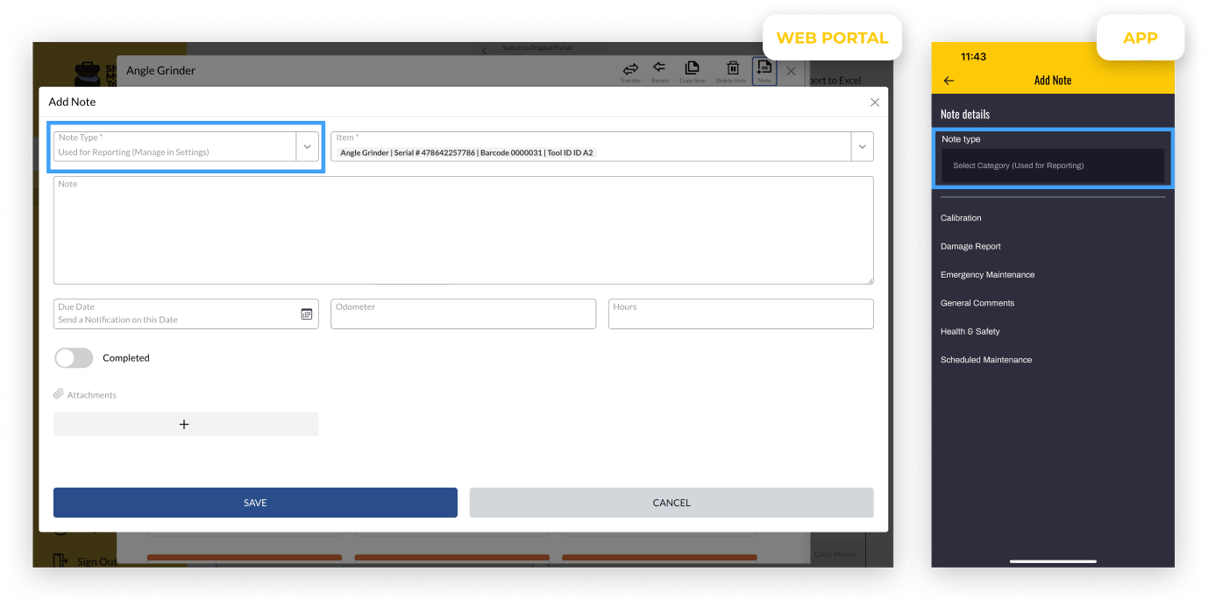Select Damage Report from category list

970,246
